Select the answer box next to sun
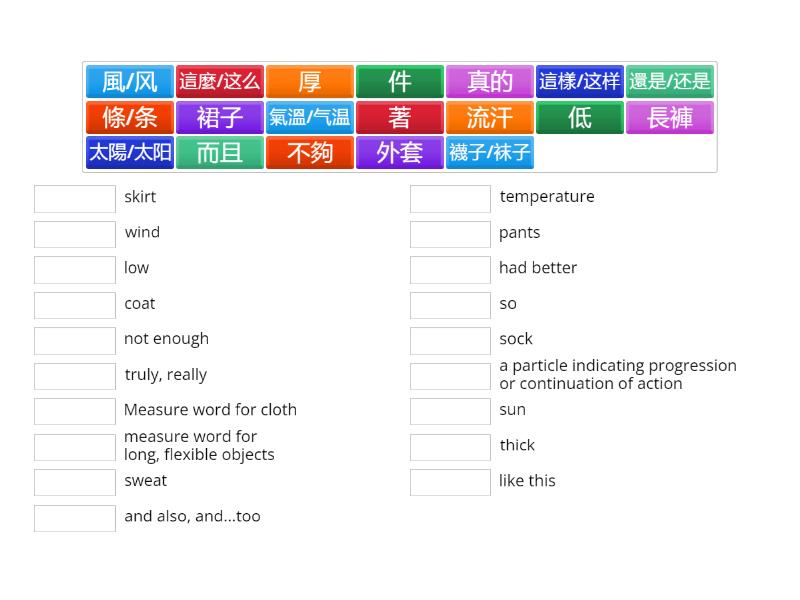The image size is (800, 600). click(450, 412)
